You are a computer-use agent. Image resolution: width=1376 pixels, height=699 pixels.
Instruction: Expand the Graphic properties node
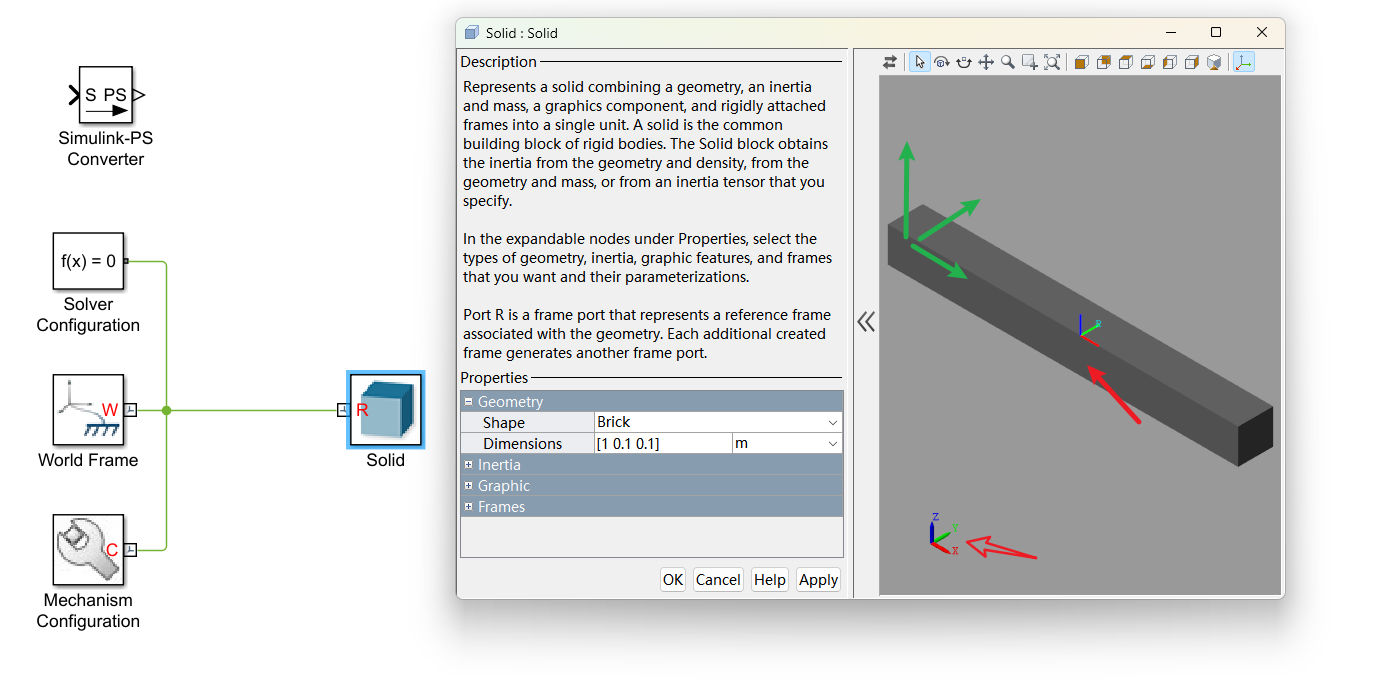[x=468, y=486]
